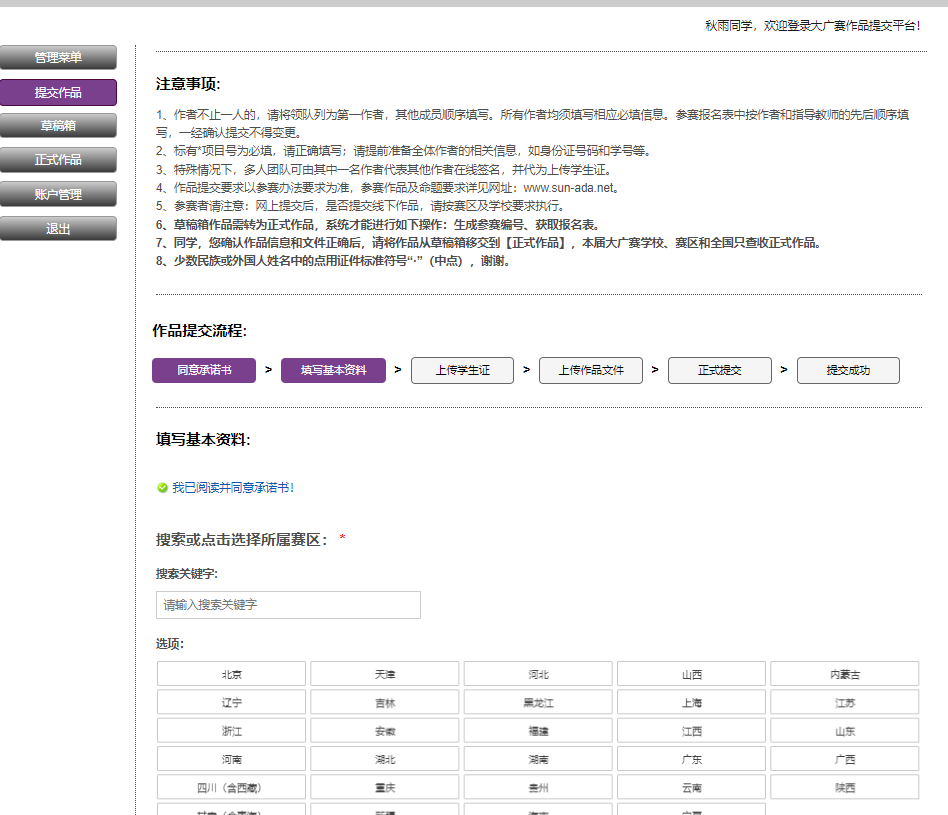Screen dimensions: 948x815
Task: Open 账户管理 account management
Action: (x=58, y=194)
